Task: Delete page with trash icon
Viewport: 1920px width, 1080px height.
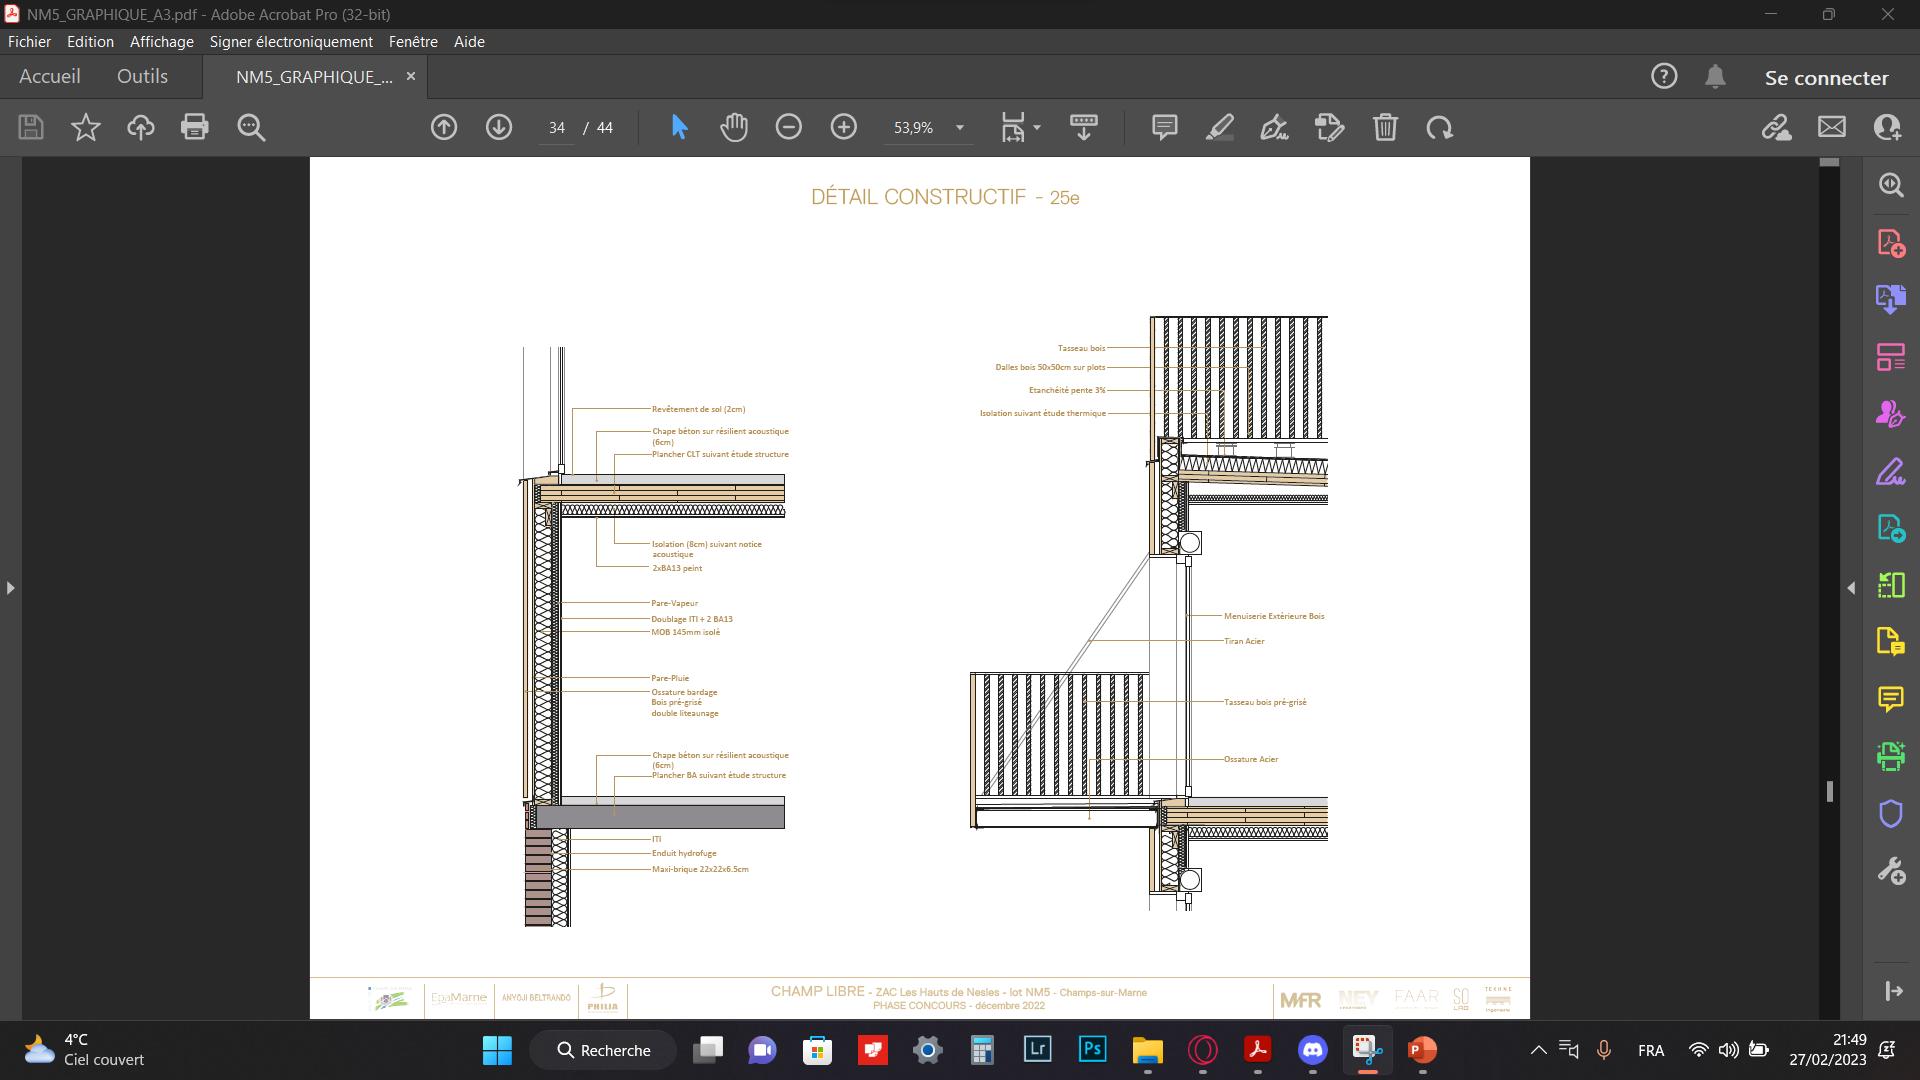Action: click(1385, 127)
